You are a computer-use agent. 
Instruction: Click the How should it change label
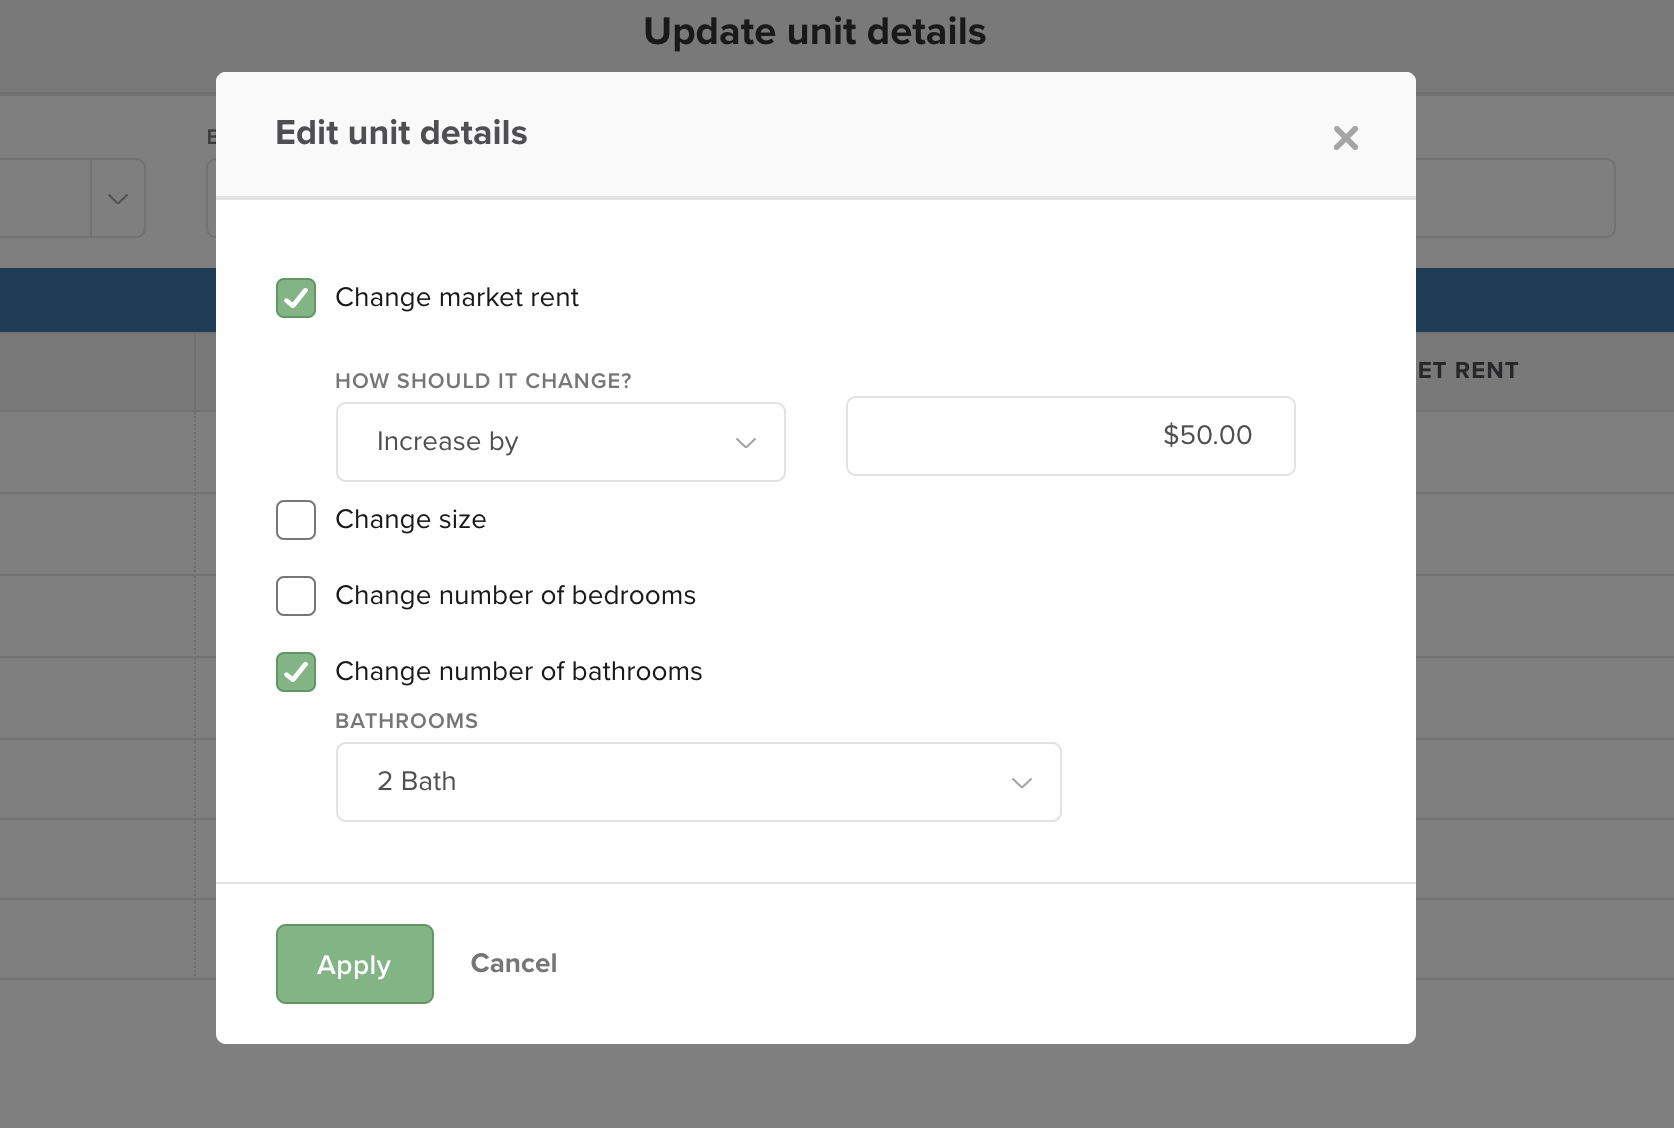(483, 381)
